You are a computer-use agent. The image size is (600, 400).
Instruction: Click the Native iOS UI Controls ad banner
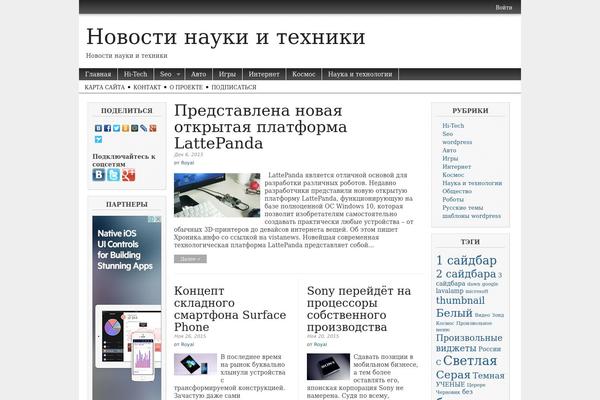(127, 308)
